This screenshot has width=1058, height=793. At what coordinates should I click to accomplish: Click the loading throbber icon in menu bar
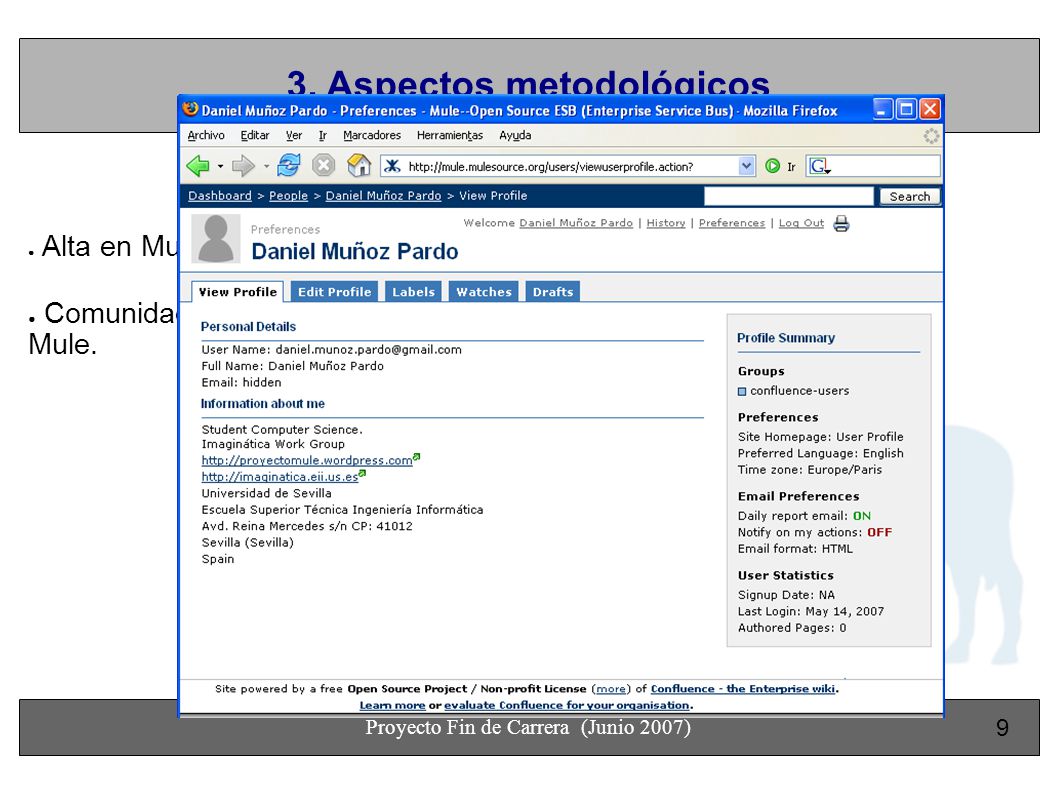pyautogui.click(x=931, y=136)
